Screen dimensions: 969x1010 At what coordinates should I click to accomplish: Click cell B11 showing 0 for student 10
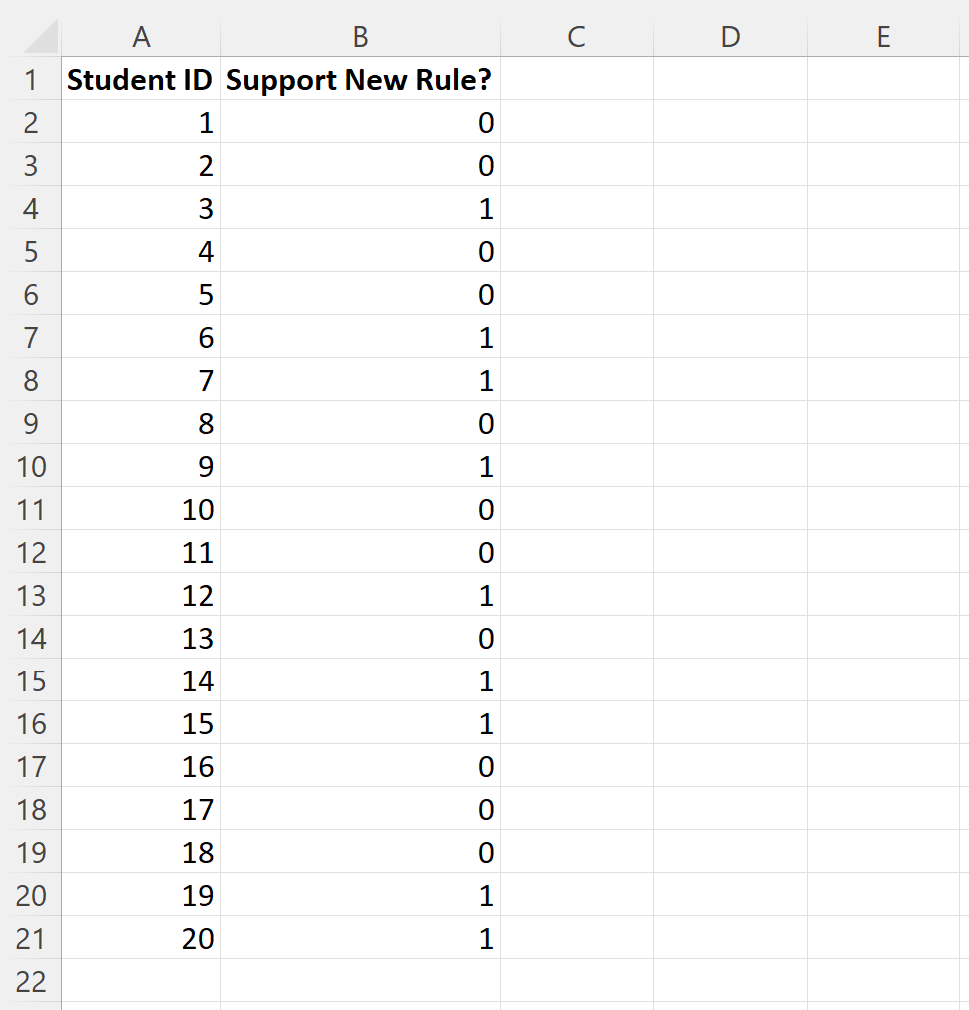359,509
